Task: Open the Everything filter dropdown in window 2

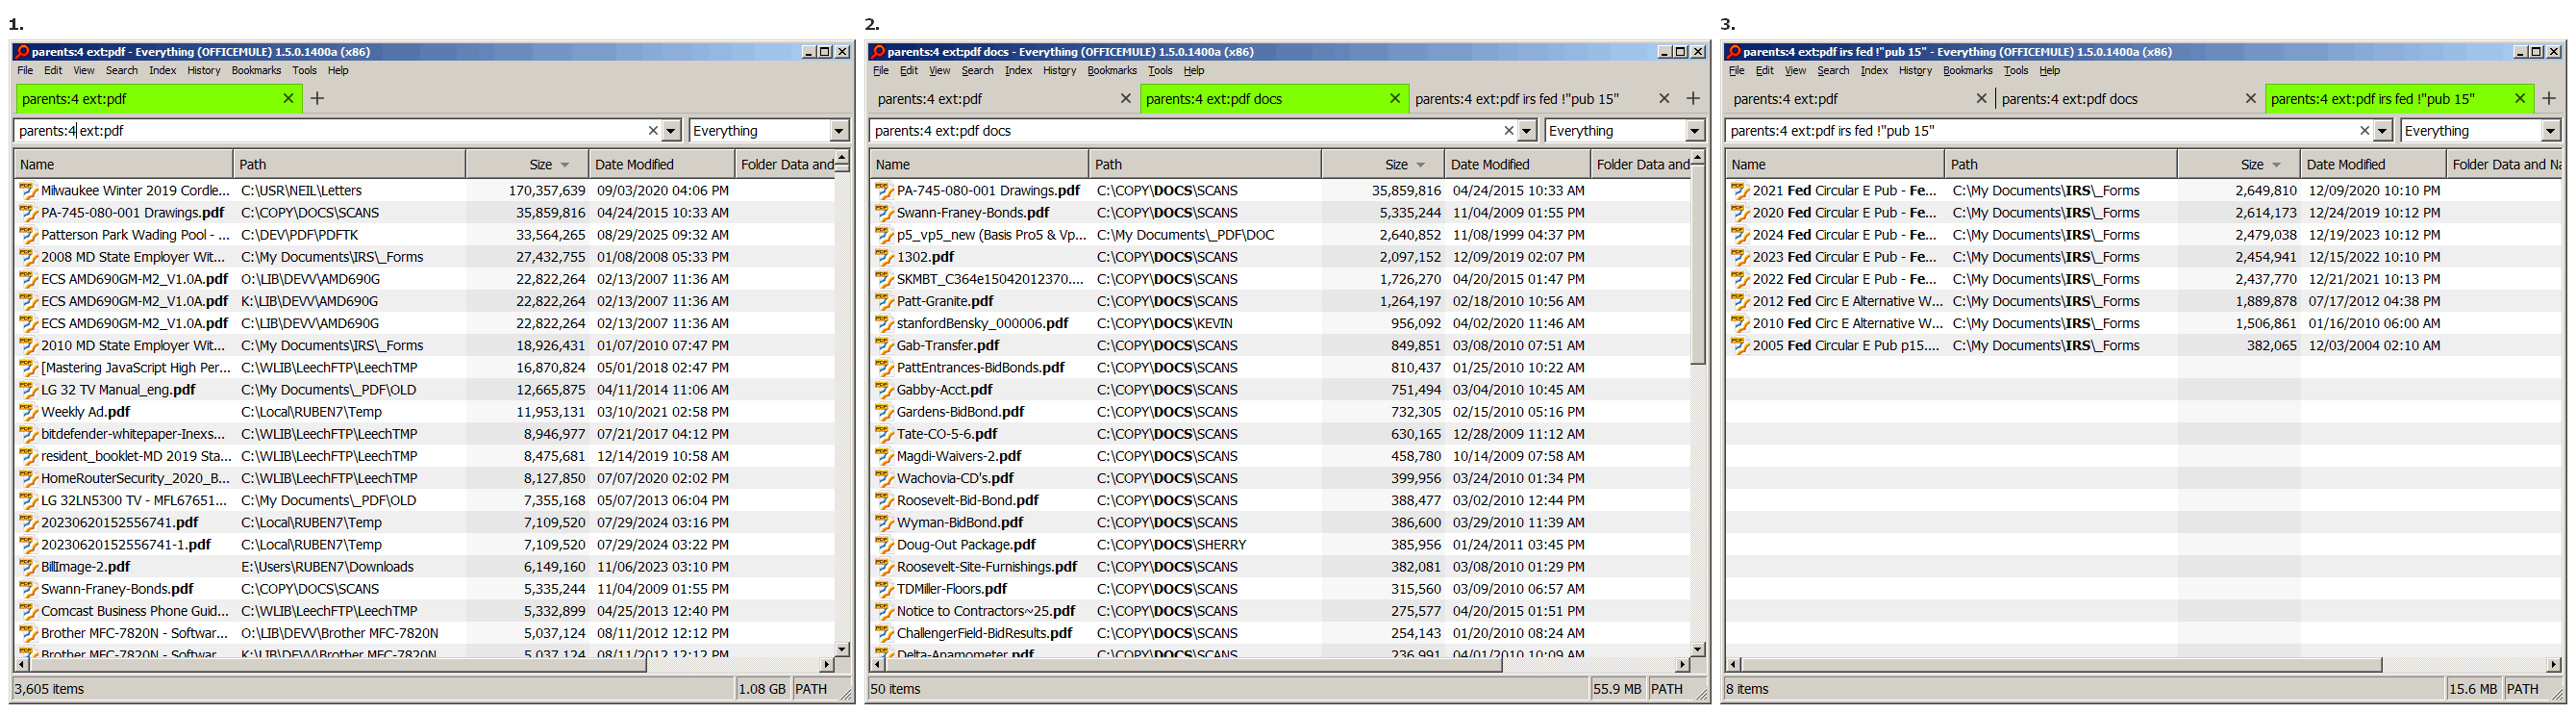Action: coord(1695,130)
